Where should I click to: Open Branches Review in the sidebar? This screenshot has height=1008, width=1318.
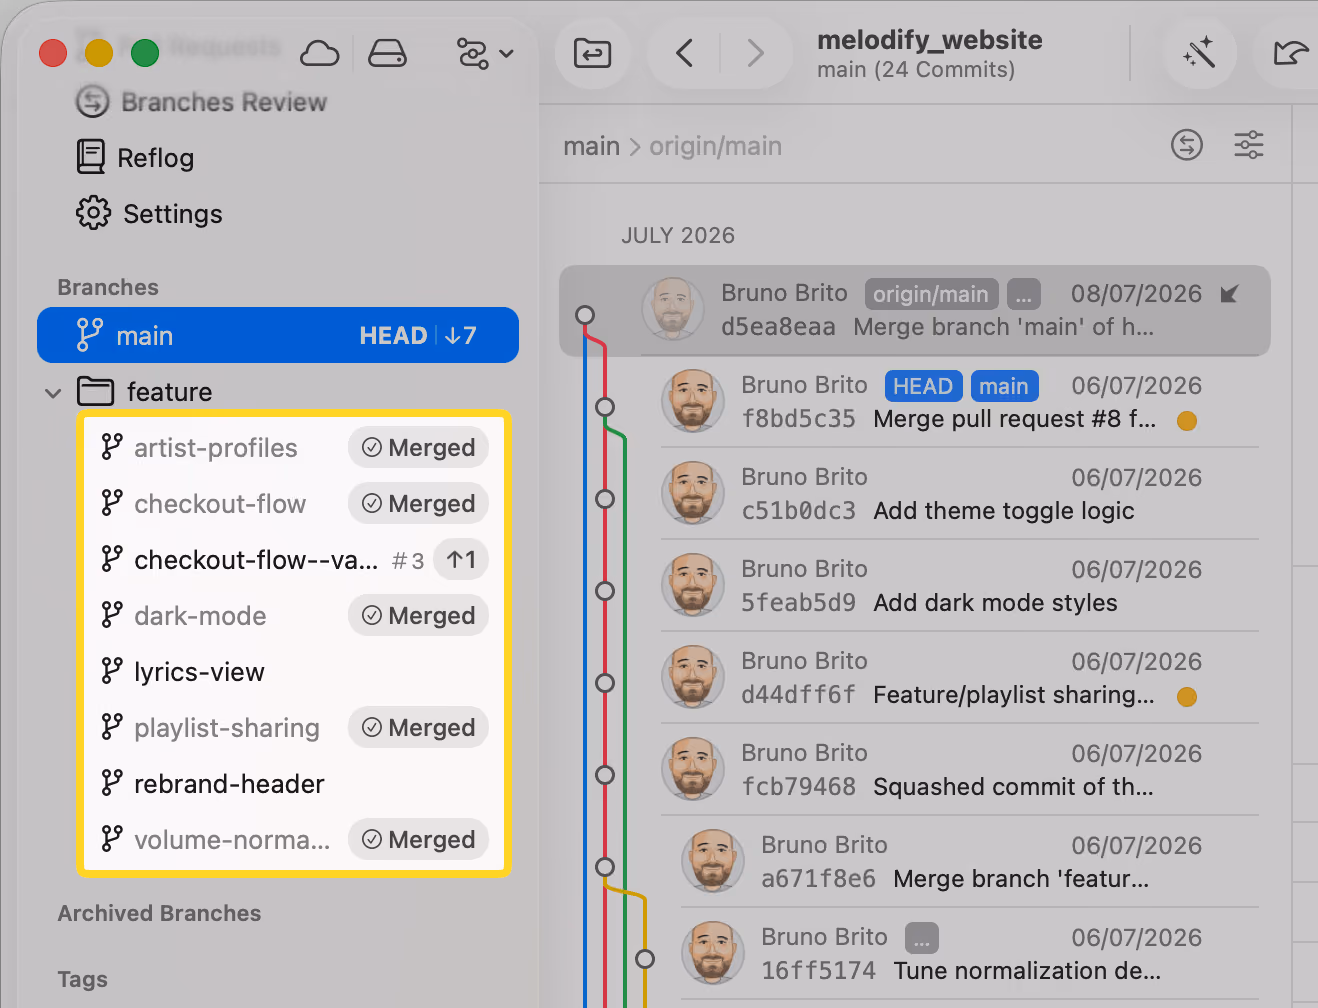pos(201,102)
